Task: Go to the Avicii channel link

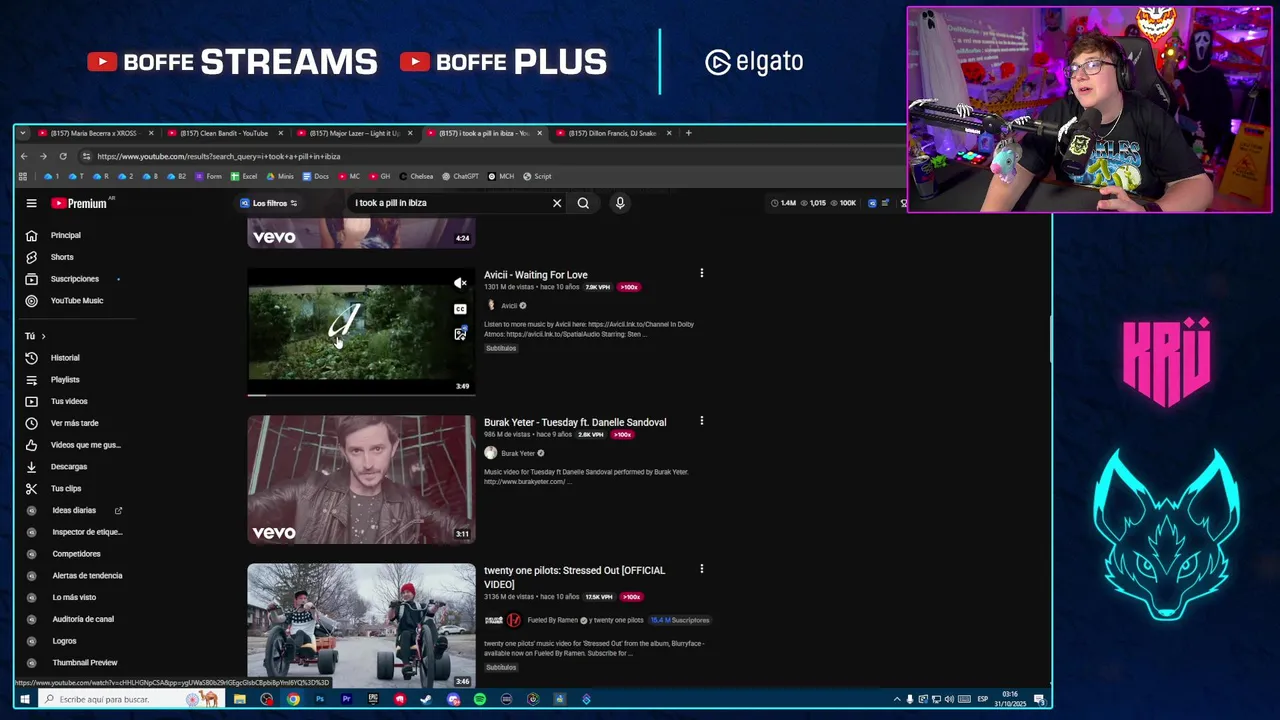Action: click(509, 306)
